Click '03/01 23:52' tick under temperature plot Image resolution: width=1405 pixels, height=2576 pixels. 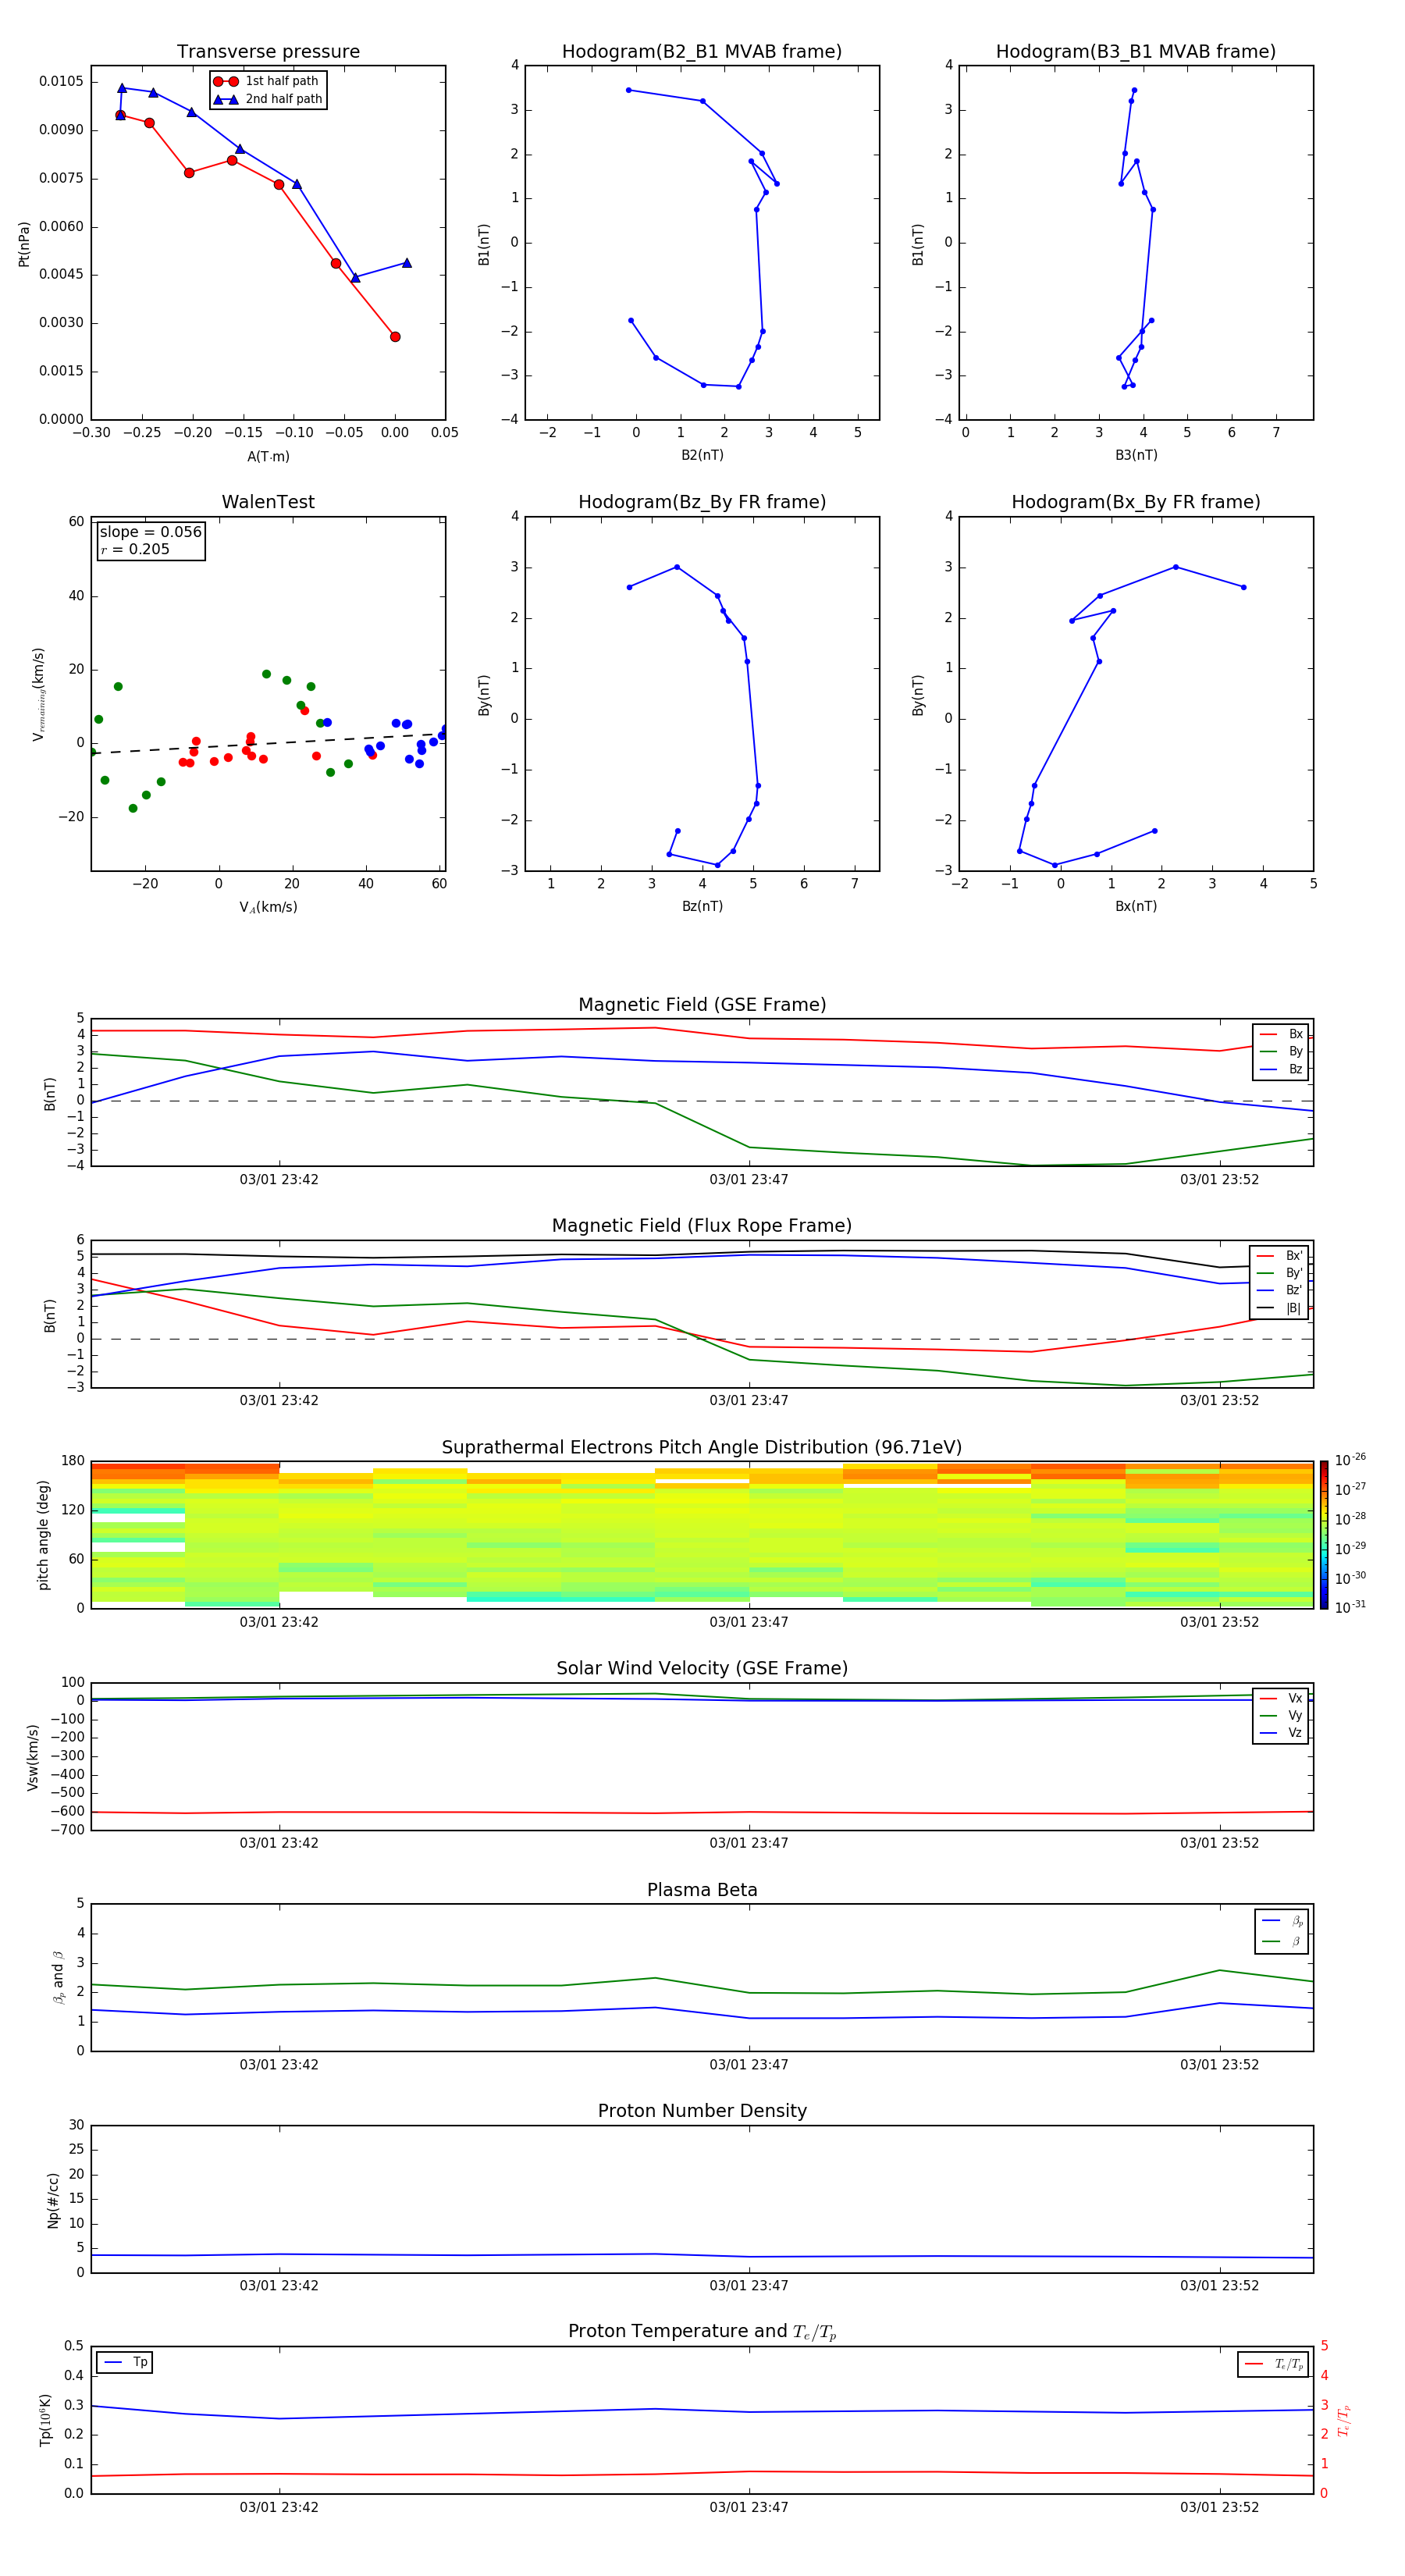(1219, 2507)
